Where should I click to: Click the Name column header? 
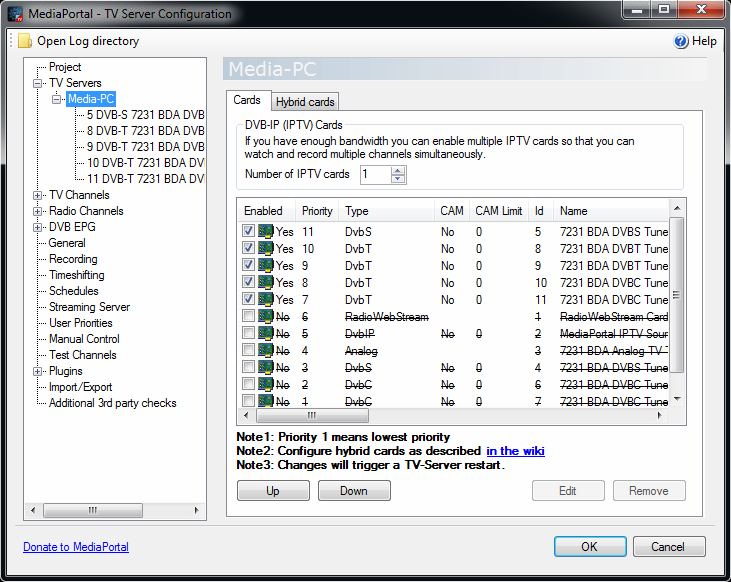[x=611, y=211]
